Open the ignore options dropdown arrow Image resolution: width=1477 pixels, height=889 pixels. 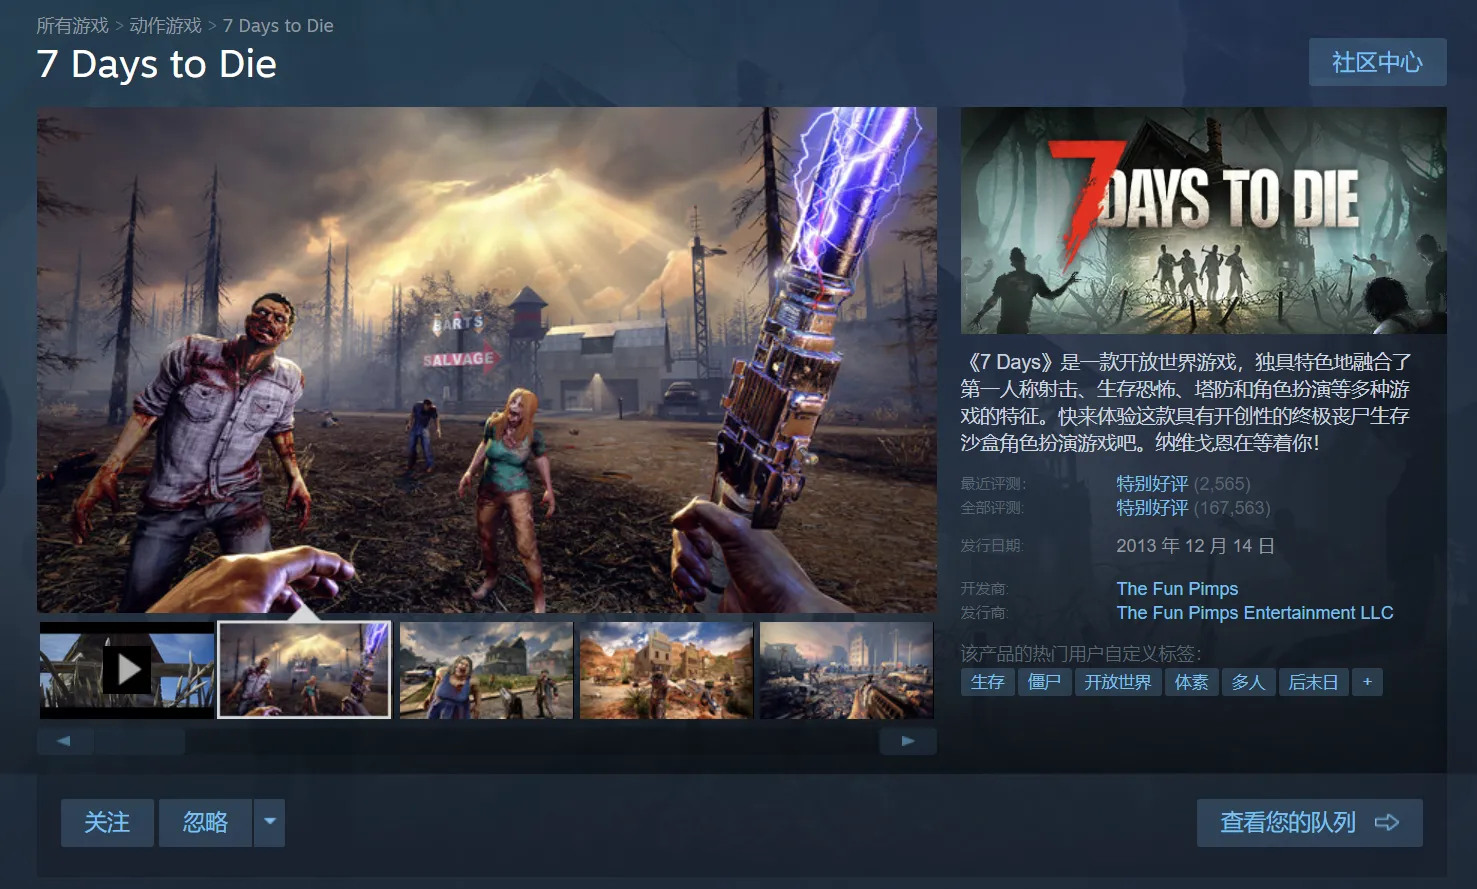tap(269, 822)
